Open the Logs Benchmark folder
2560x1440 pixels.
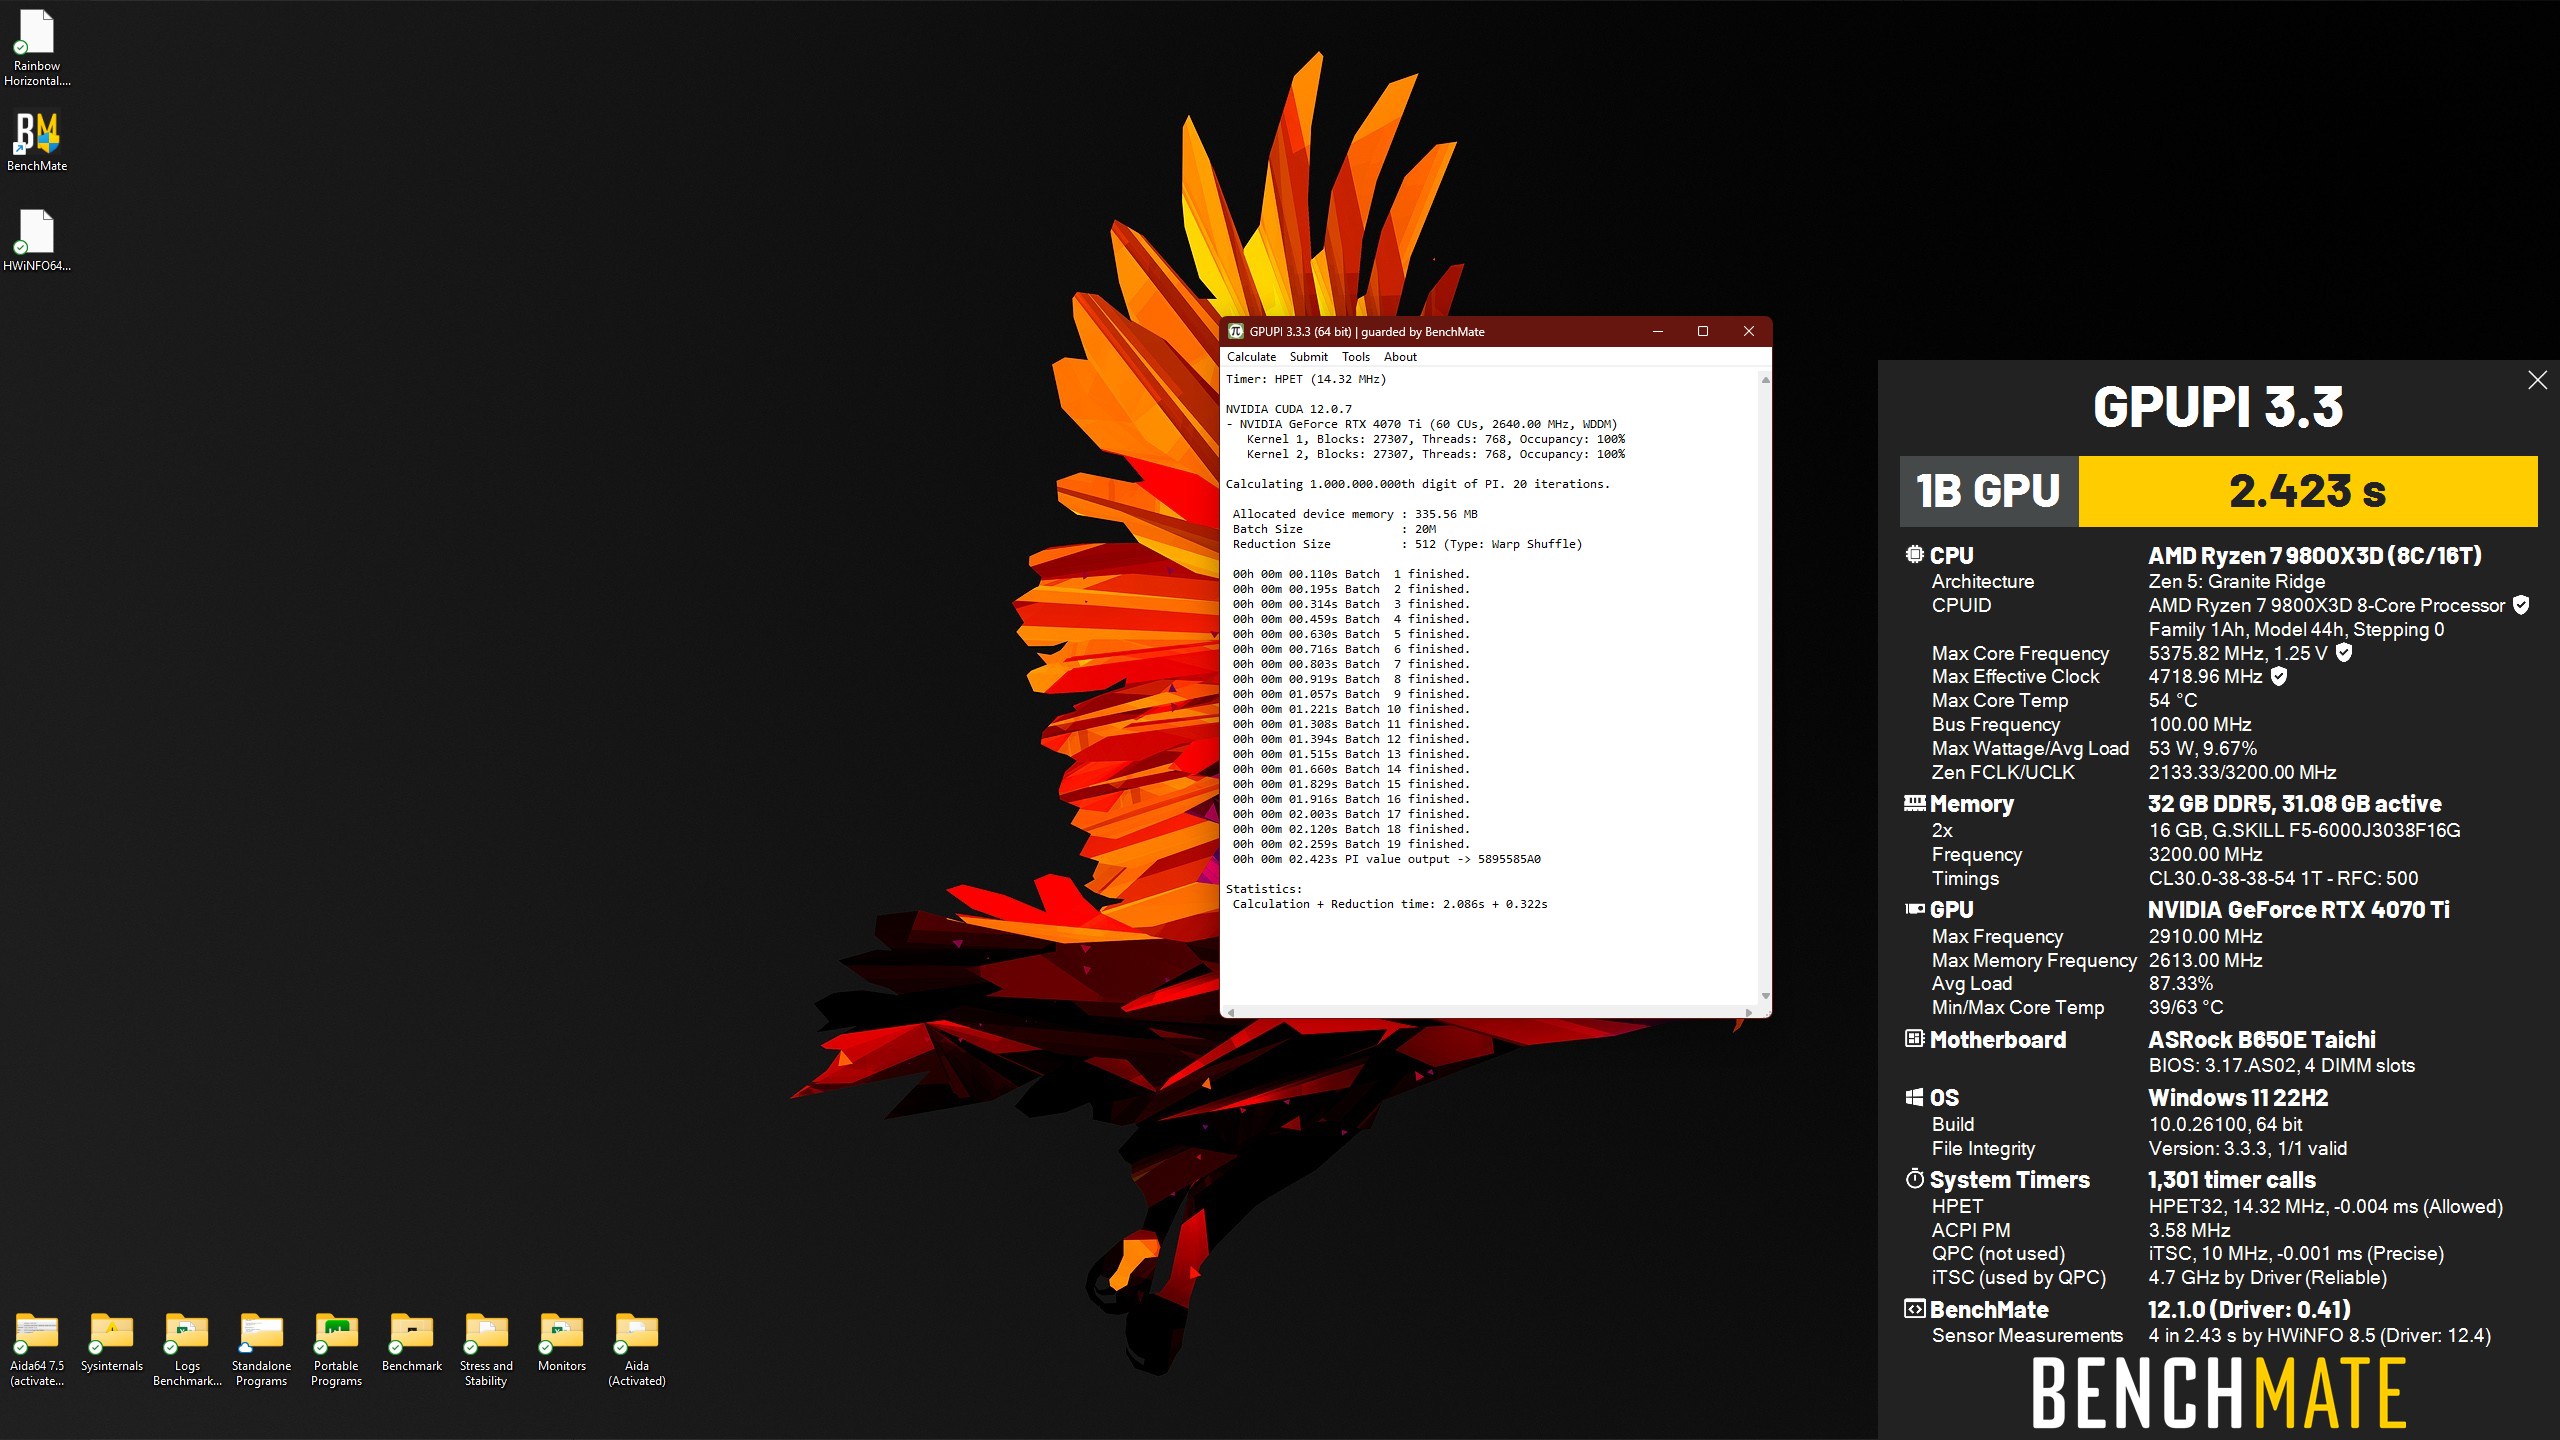187,1350
